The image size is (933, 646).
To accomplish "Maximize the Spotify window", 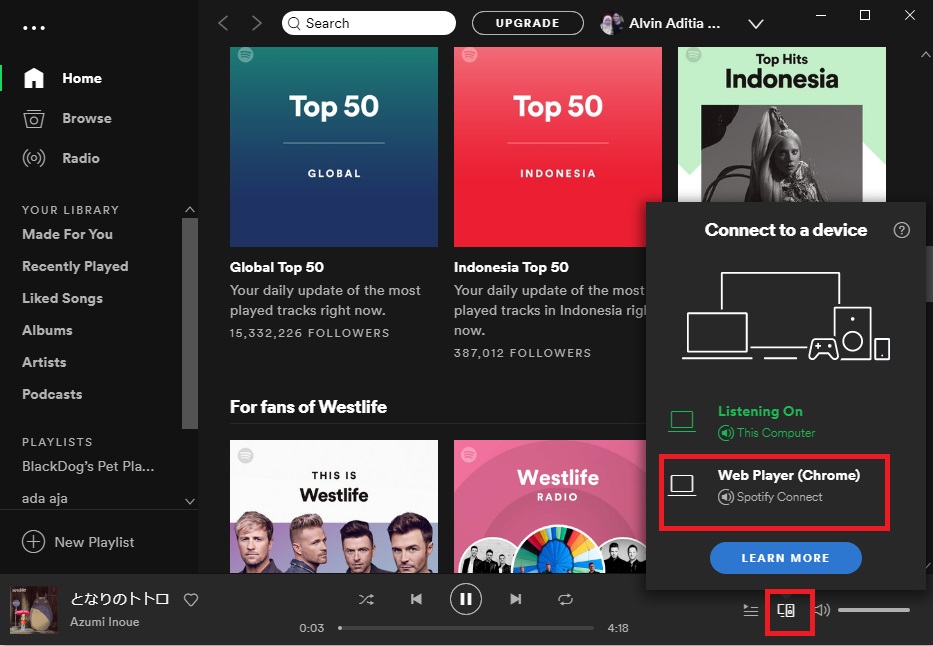I will pos(865,15).
